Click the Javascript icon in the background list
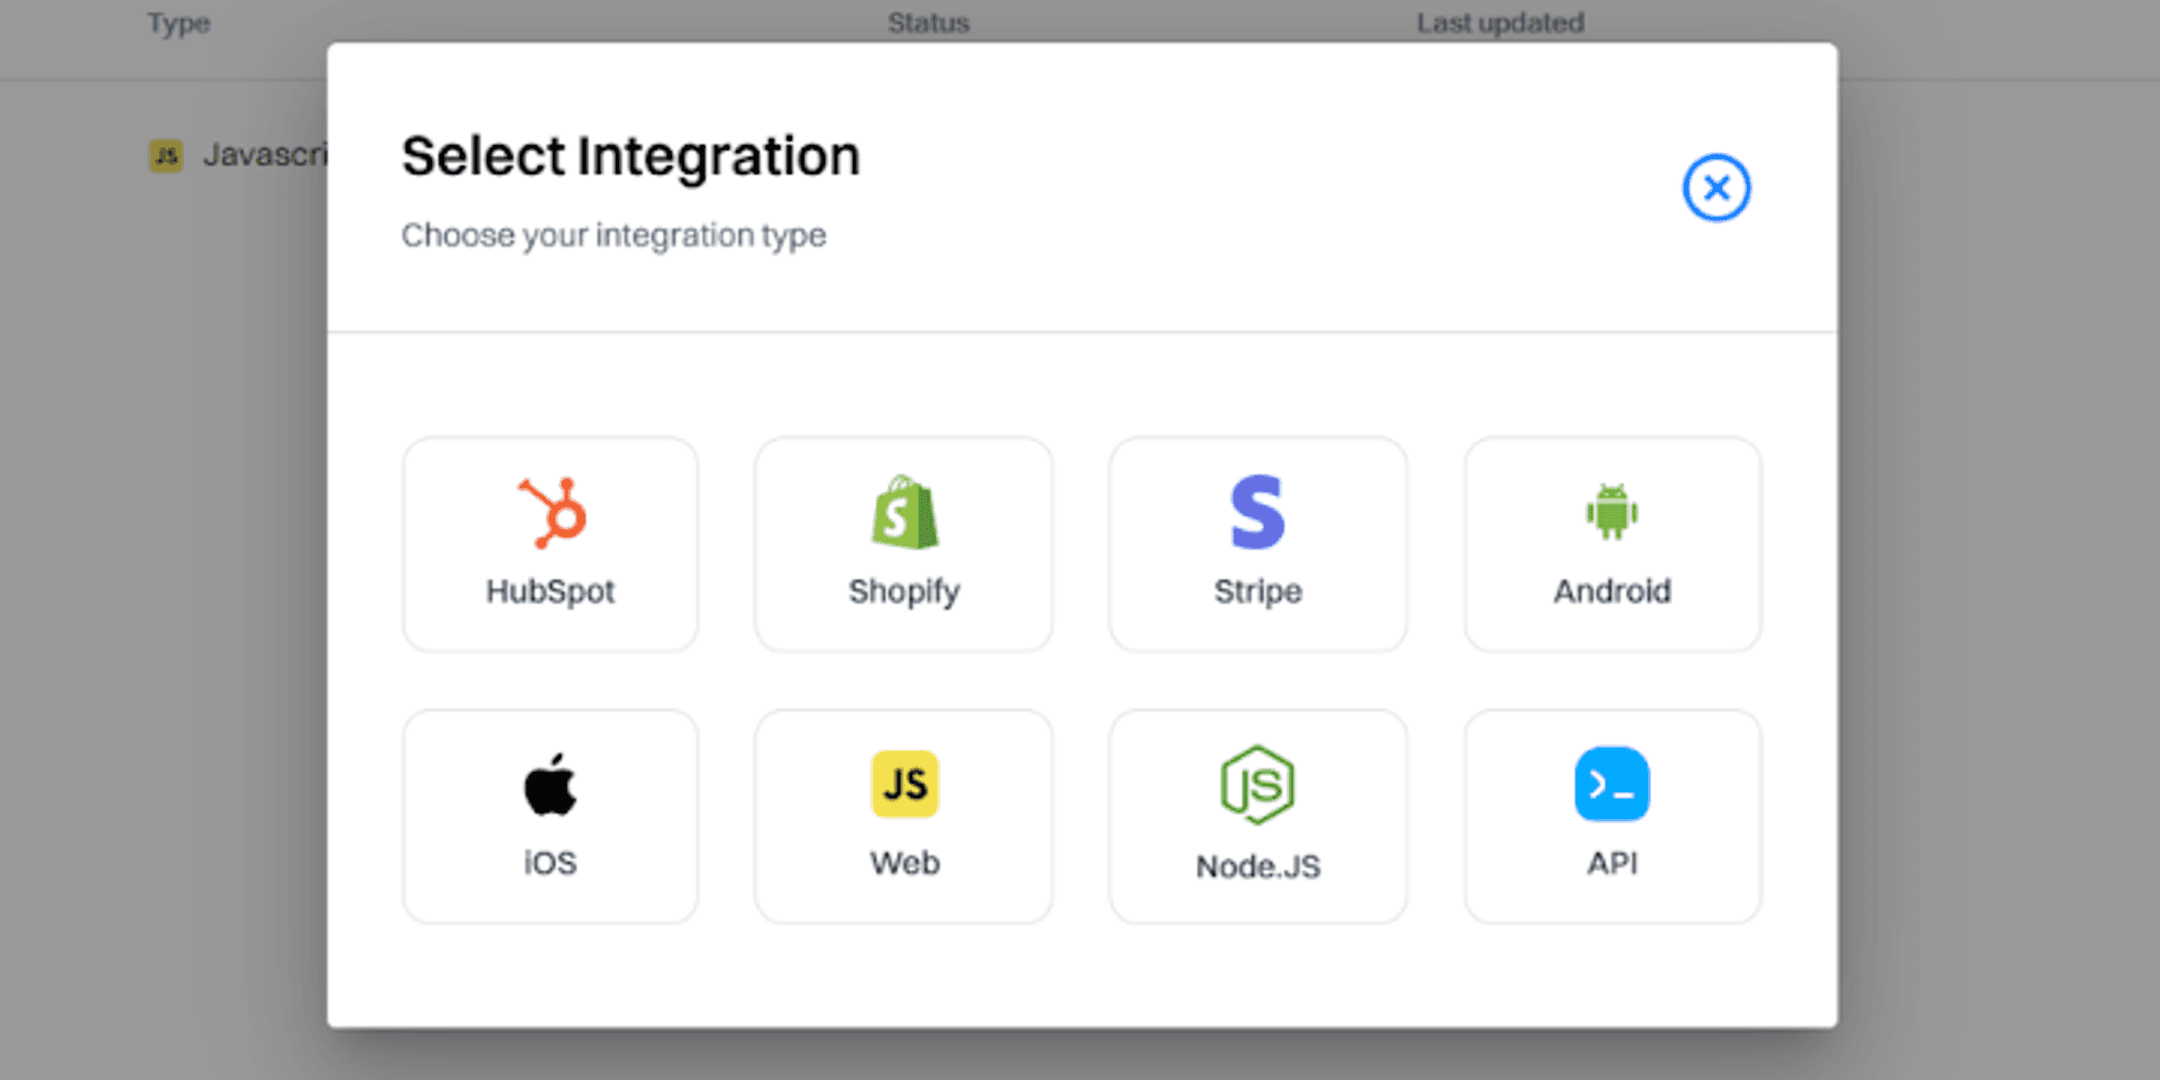The image size is (2160, 1080). point(166,155)
